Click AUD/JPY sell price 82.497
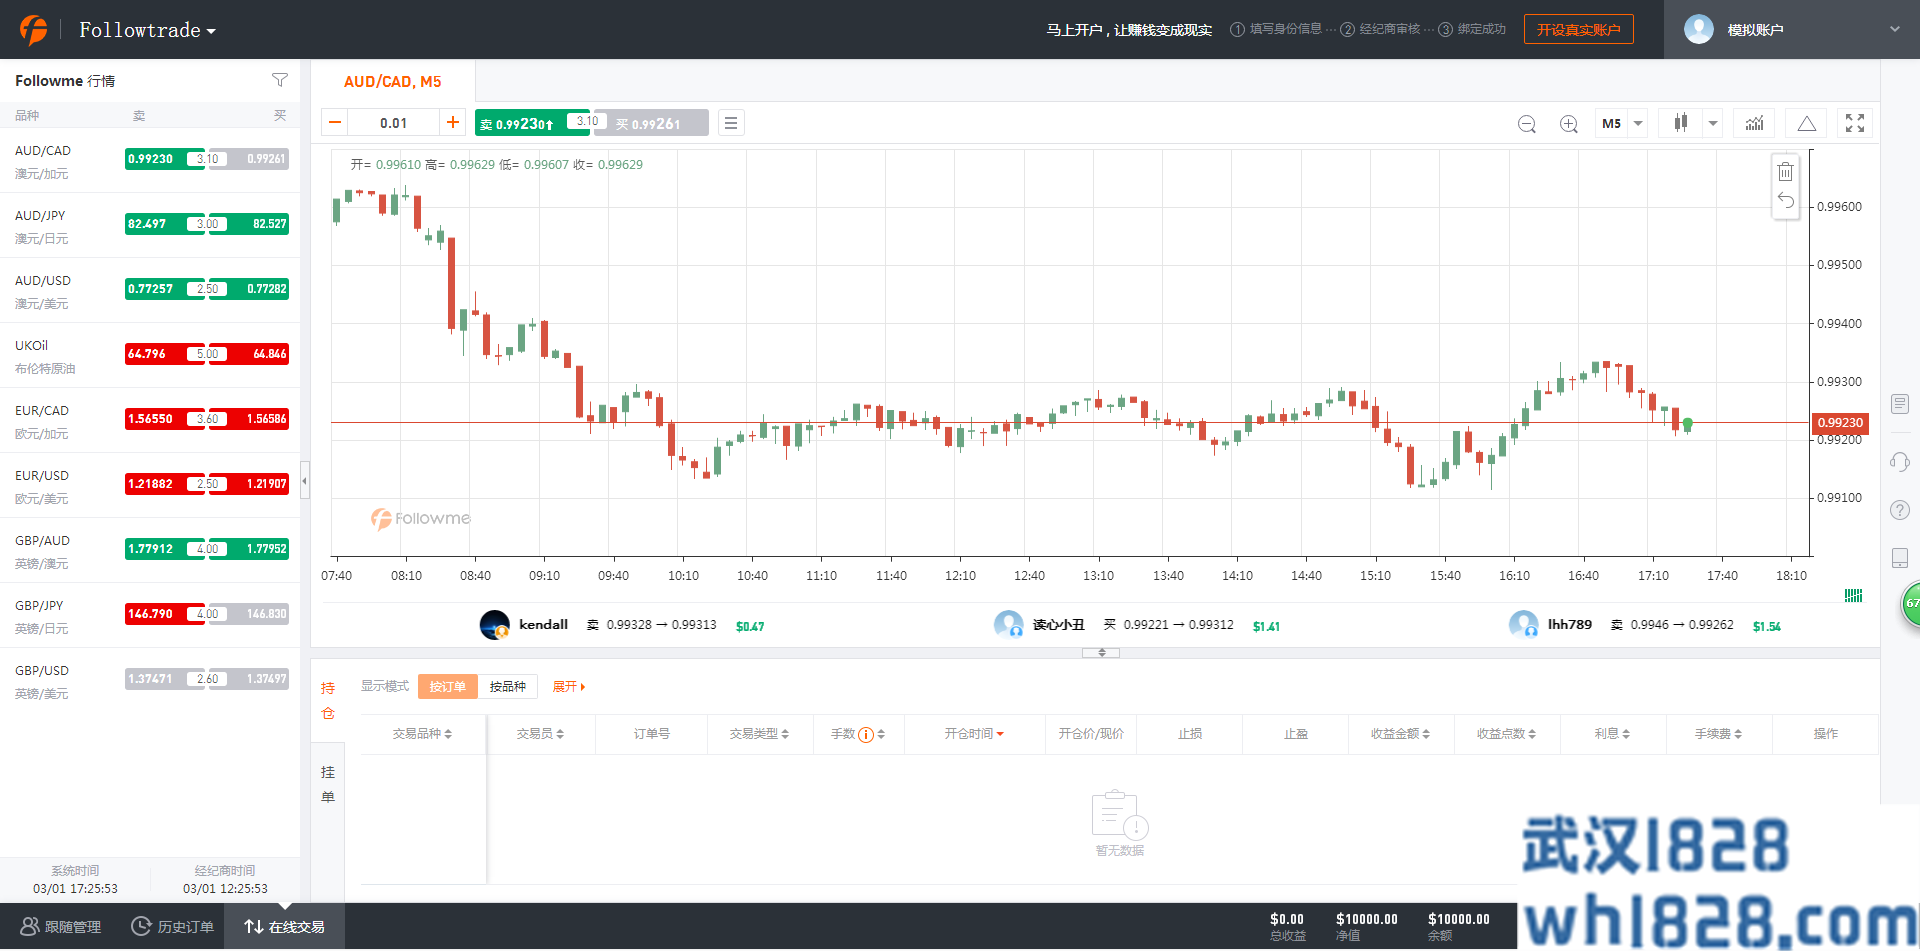This screenshot has height=951, width=1920. pos(165,224)
